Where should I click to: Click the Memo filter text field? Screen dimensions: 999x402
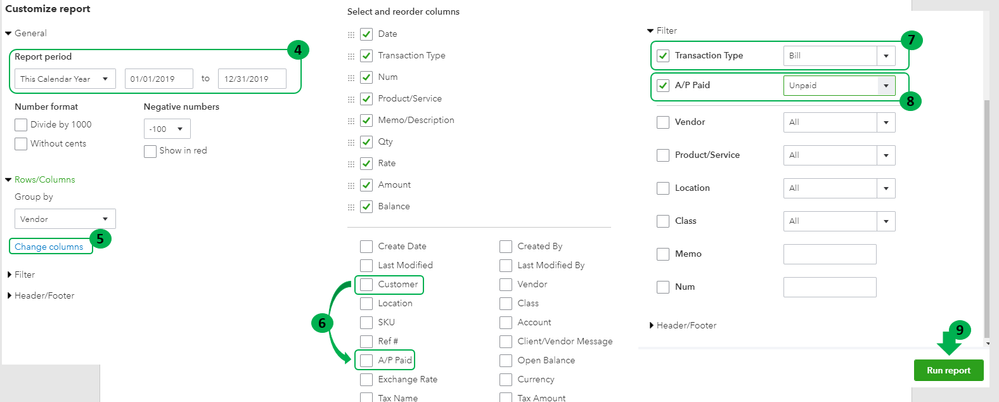point(829,254)
